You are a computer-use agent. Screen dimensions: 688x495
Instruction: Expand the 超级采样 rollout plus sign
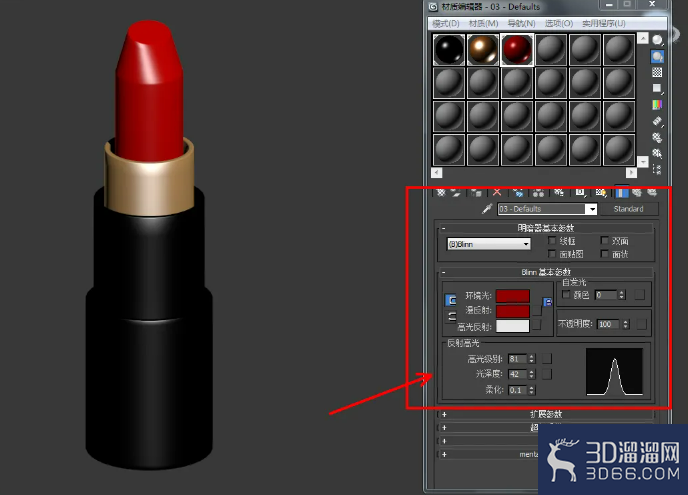click(x=444, y=427)
